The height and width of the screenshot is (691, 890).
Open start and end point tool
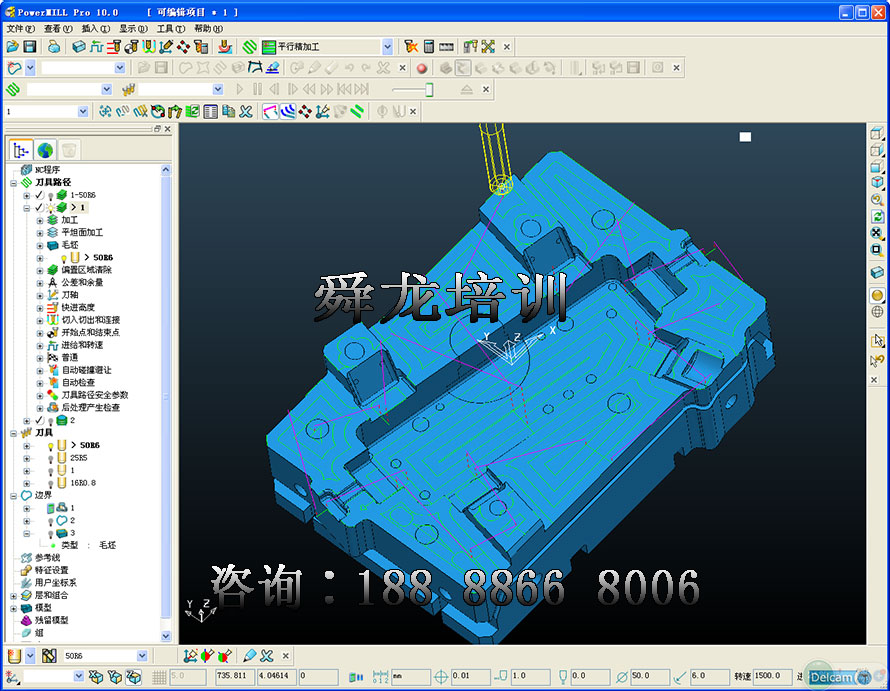pos(131,47)
